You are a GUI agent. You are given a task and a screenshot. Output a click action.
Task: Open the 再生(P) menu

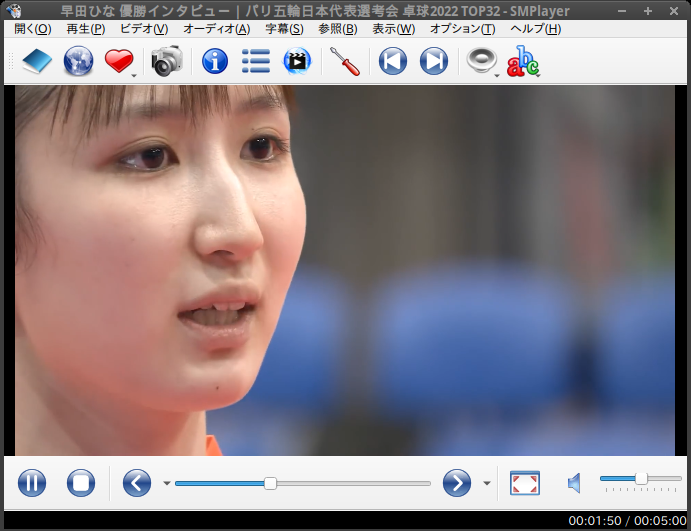click(86, 29)
